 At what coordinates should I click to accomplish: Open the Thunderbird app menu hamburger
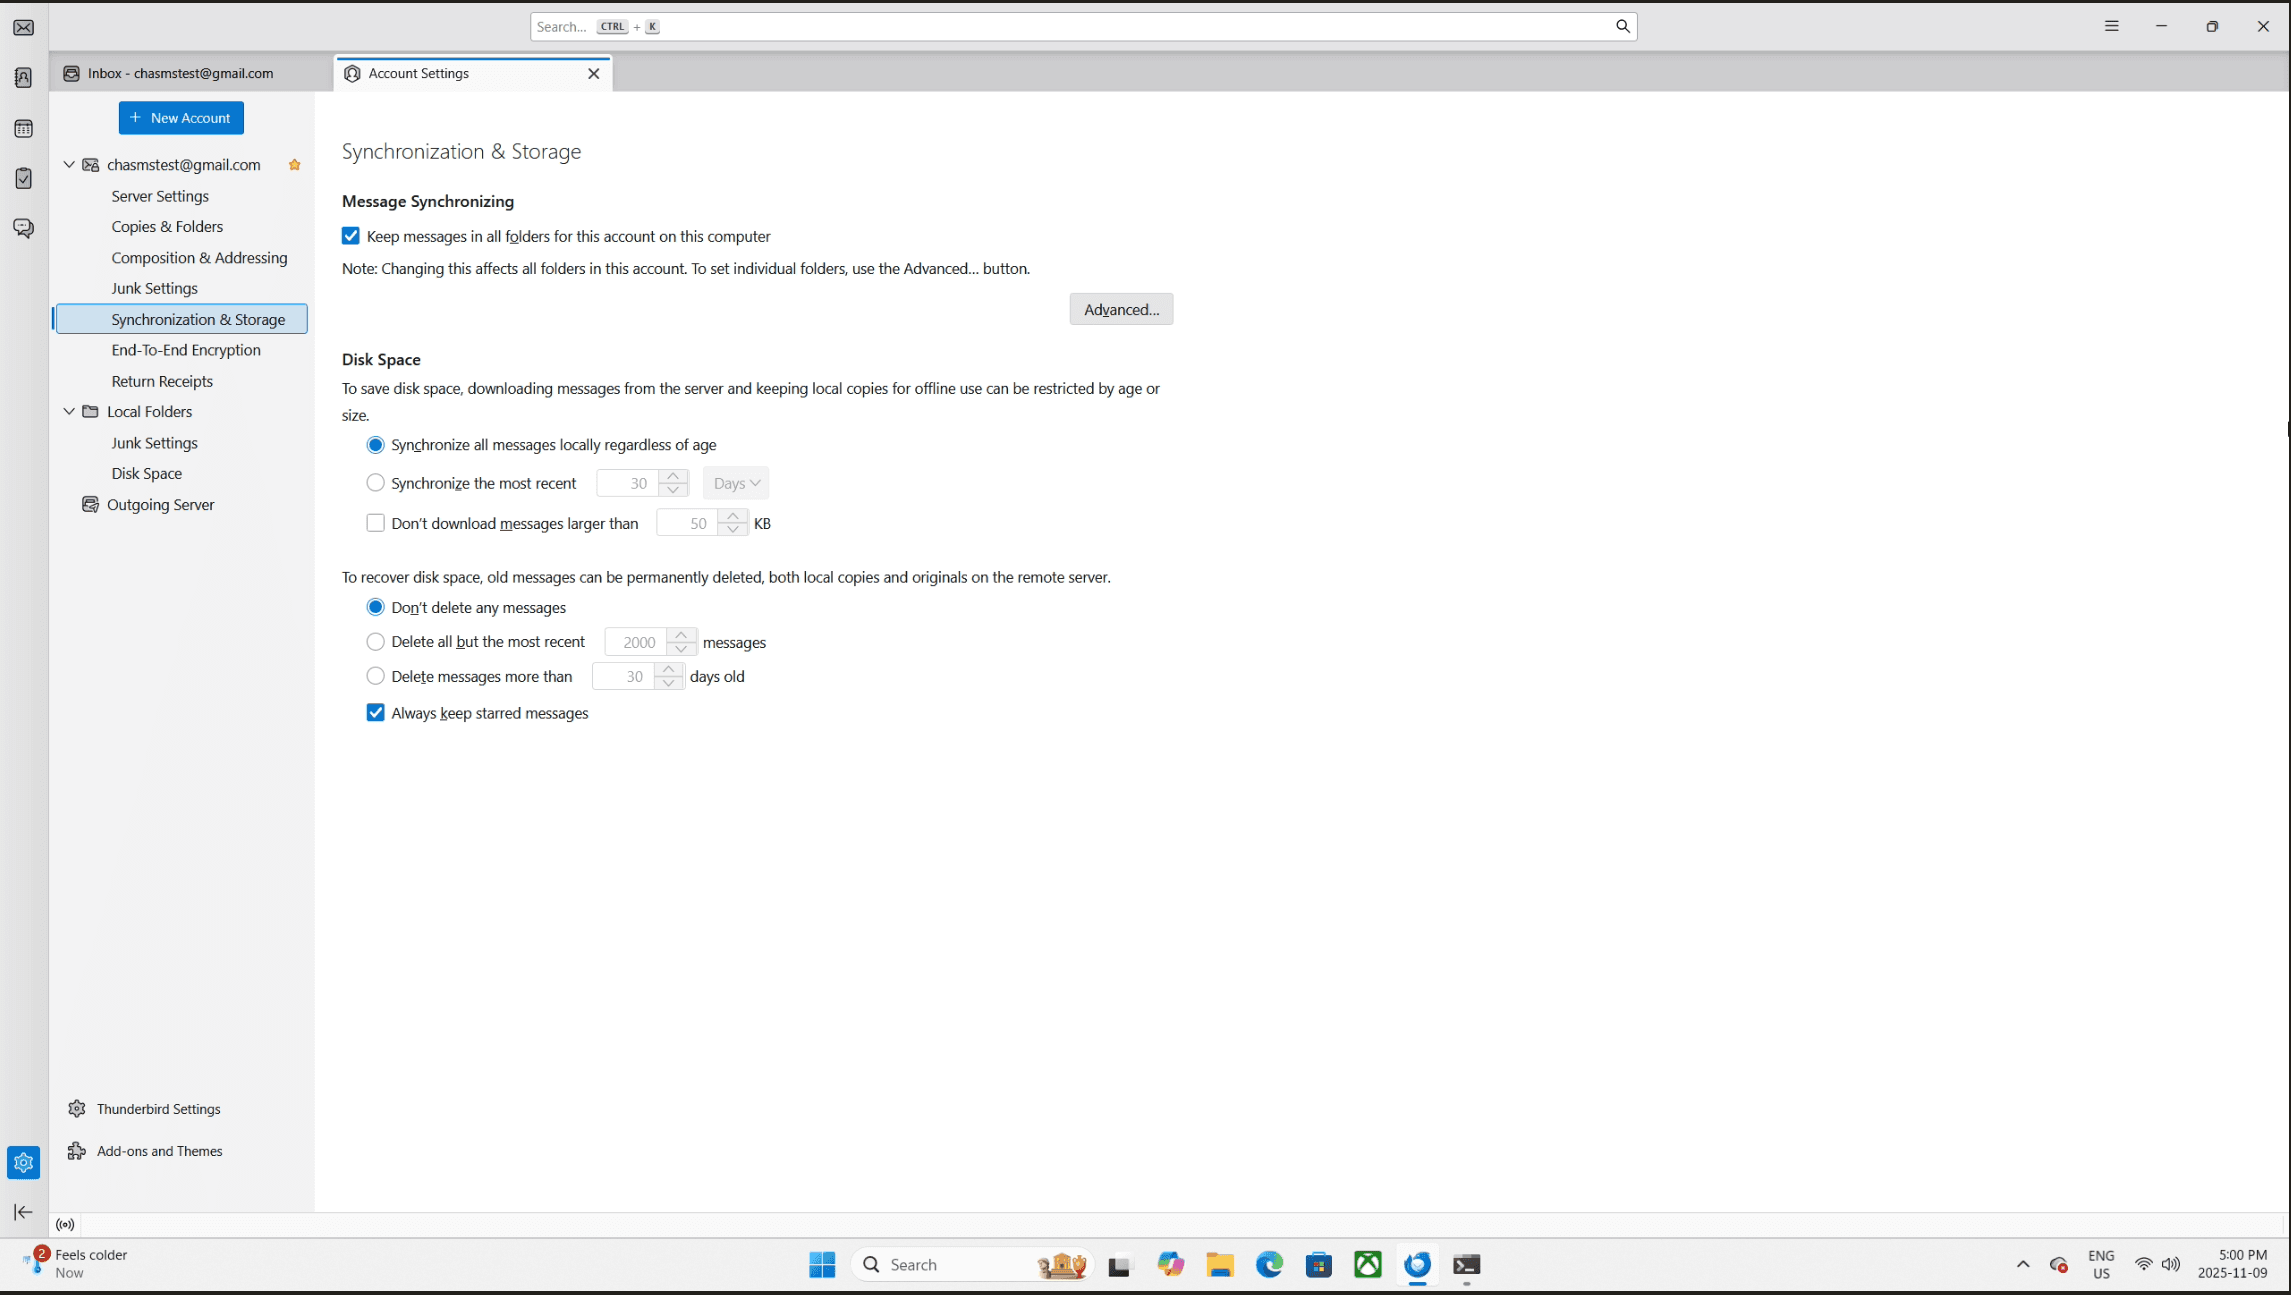coord(2111,27)
